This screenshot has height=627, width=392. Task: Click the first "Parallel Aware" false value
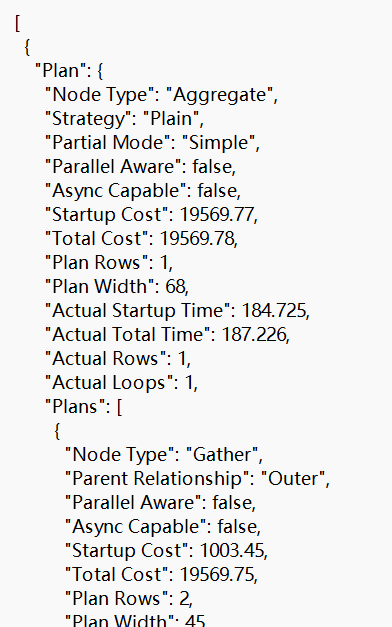pyautogui.click(x=212, y=167)
